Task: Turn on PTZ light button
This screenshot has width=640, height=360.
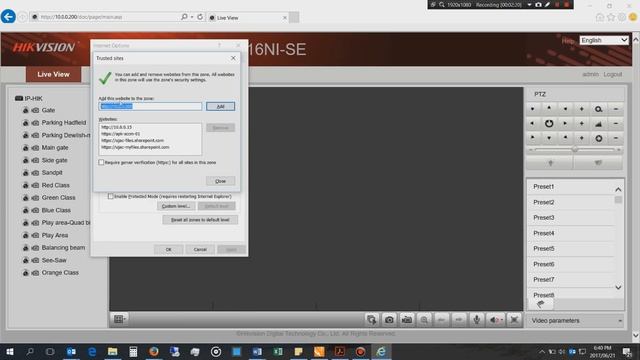Action: (550, 163)
